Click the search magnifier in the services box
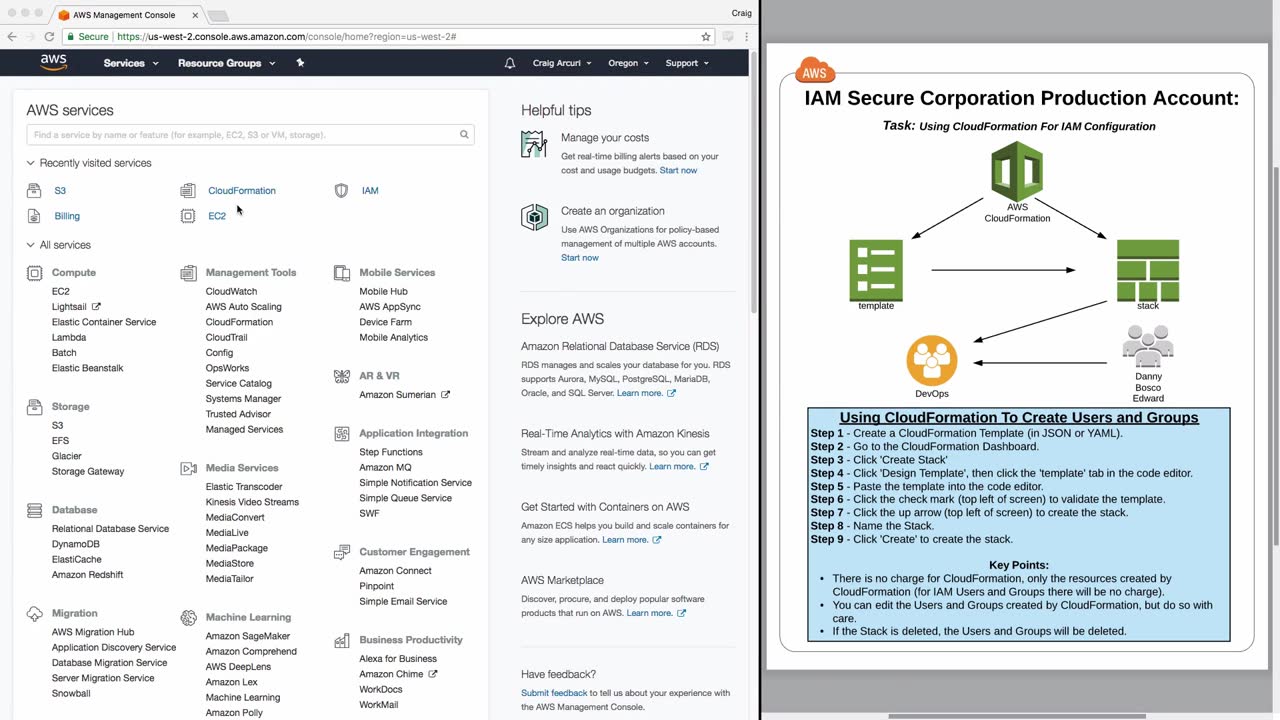Image resolution: width=1280 pixels, height=720 pixels. click(464, 134)
